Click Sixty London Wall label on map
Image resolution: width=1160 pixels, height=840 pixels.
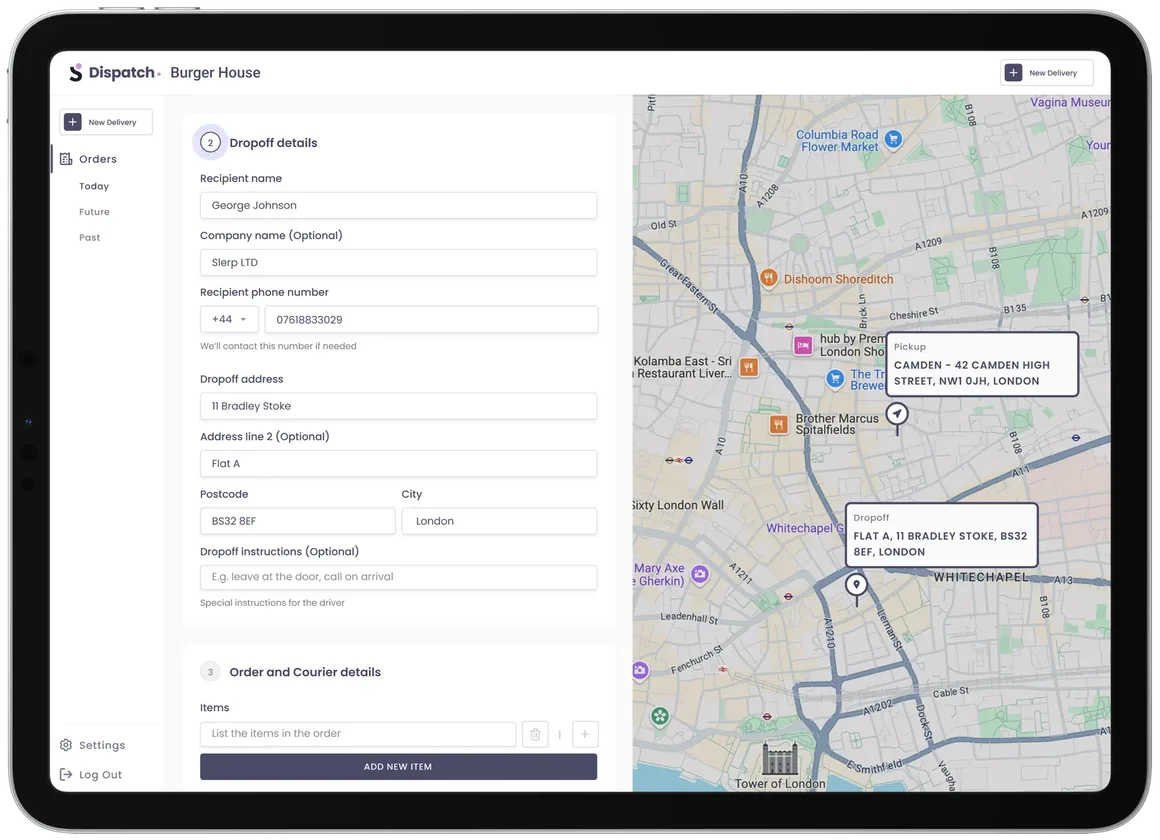click(x=678, y=505)
